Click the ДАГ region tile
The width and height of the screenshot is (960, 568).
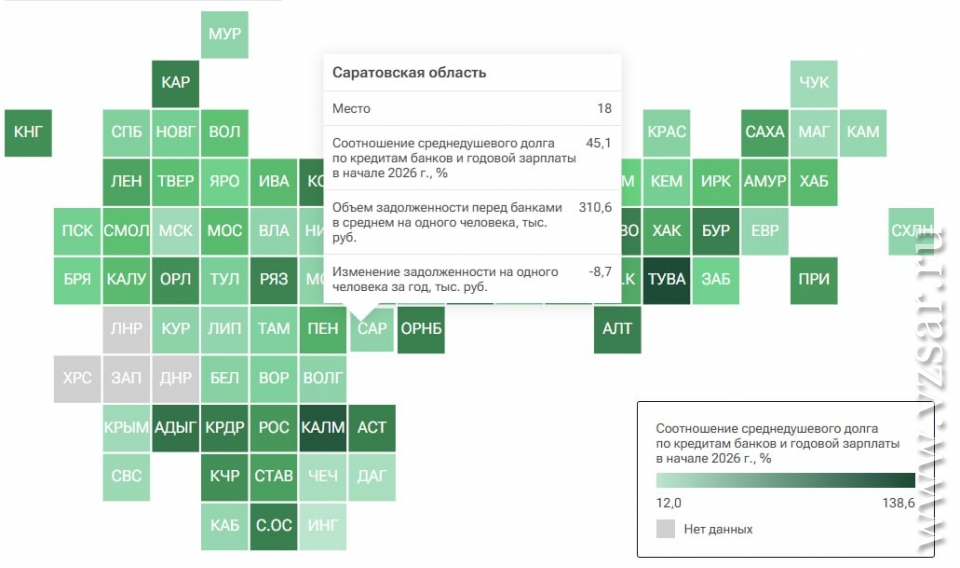coord(372,476)
